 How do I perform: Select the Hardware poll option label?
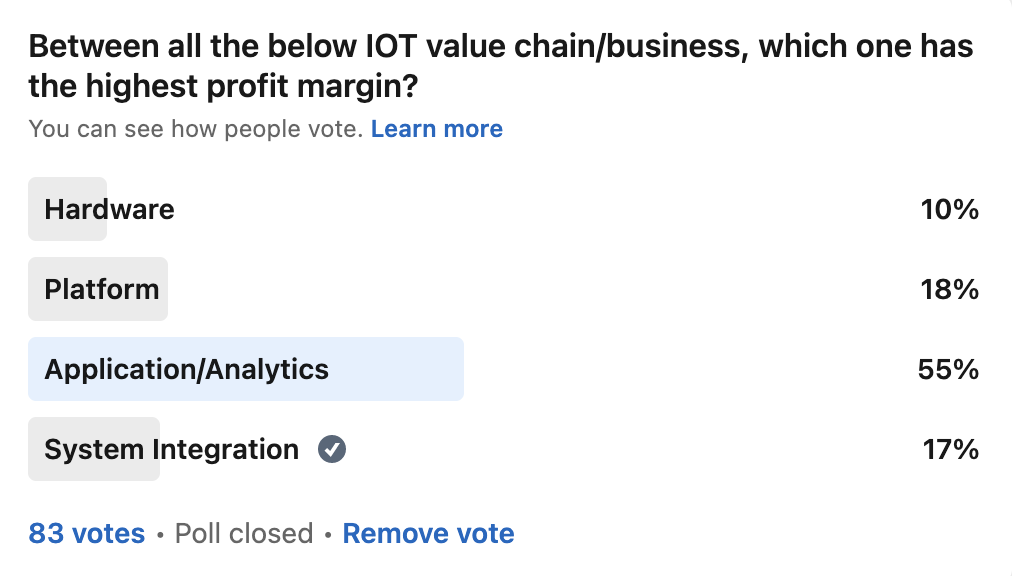pos(109,209)
